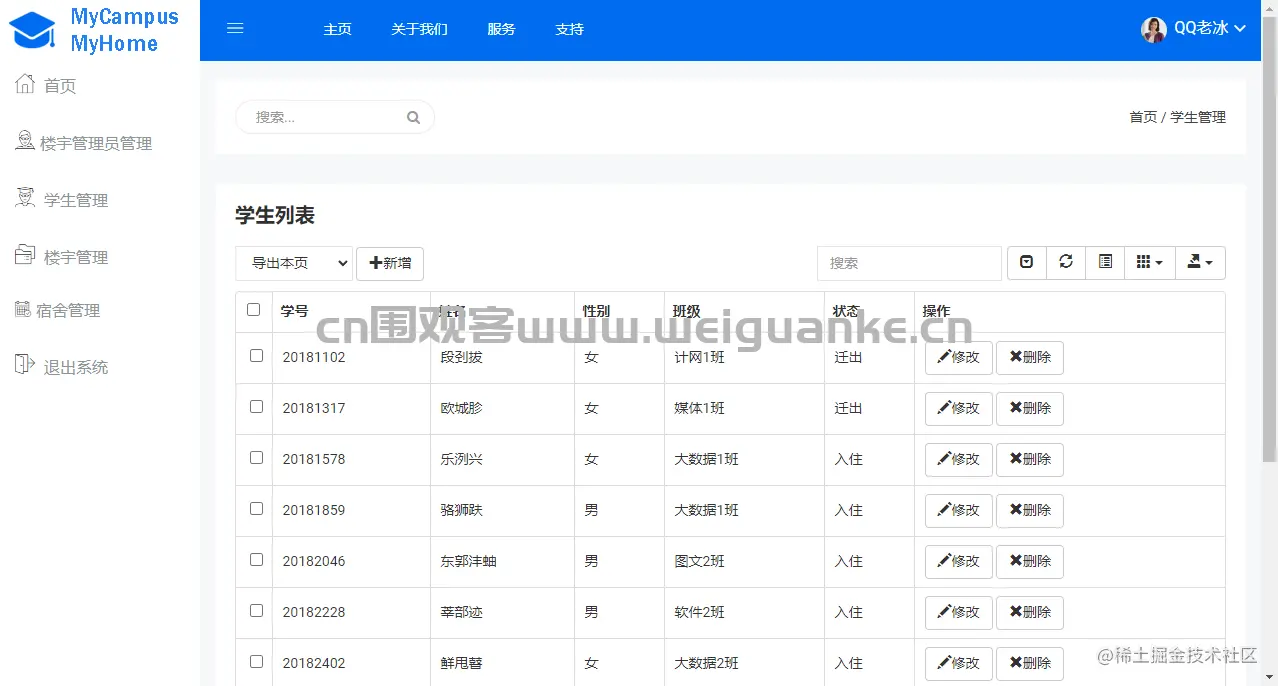This screenshot has width=1278, height=686.
Task: Open the 服务 top menu
Action: tap(501, 29)
